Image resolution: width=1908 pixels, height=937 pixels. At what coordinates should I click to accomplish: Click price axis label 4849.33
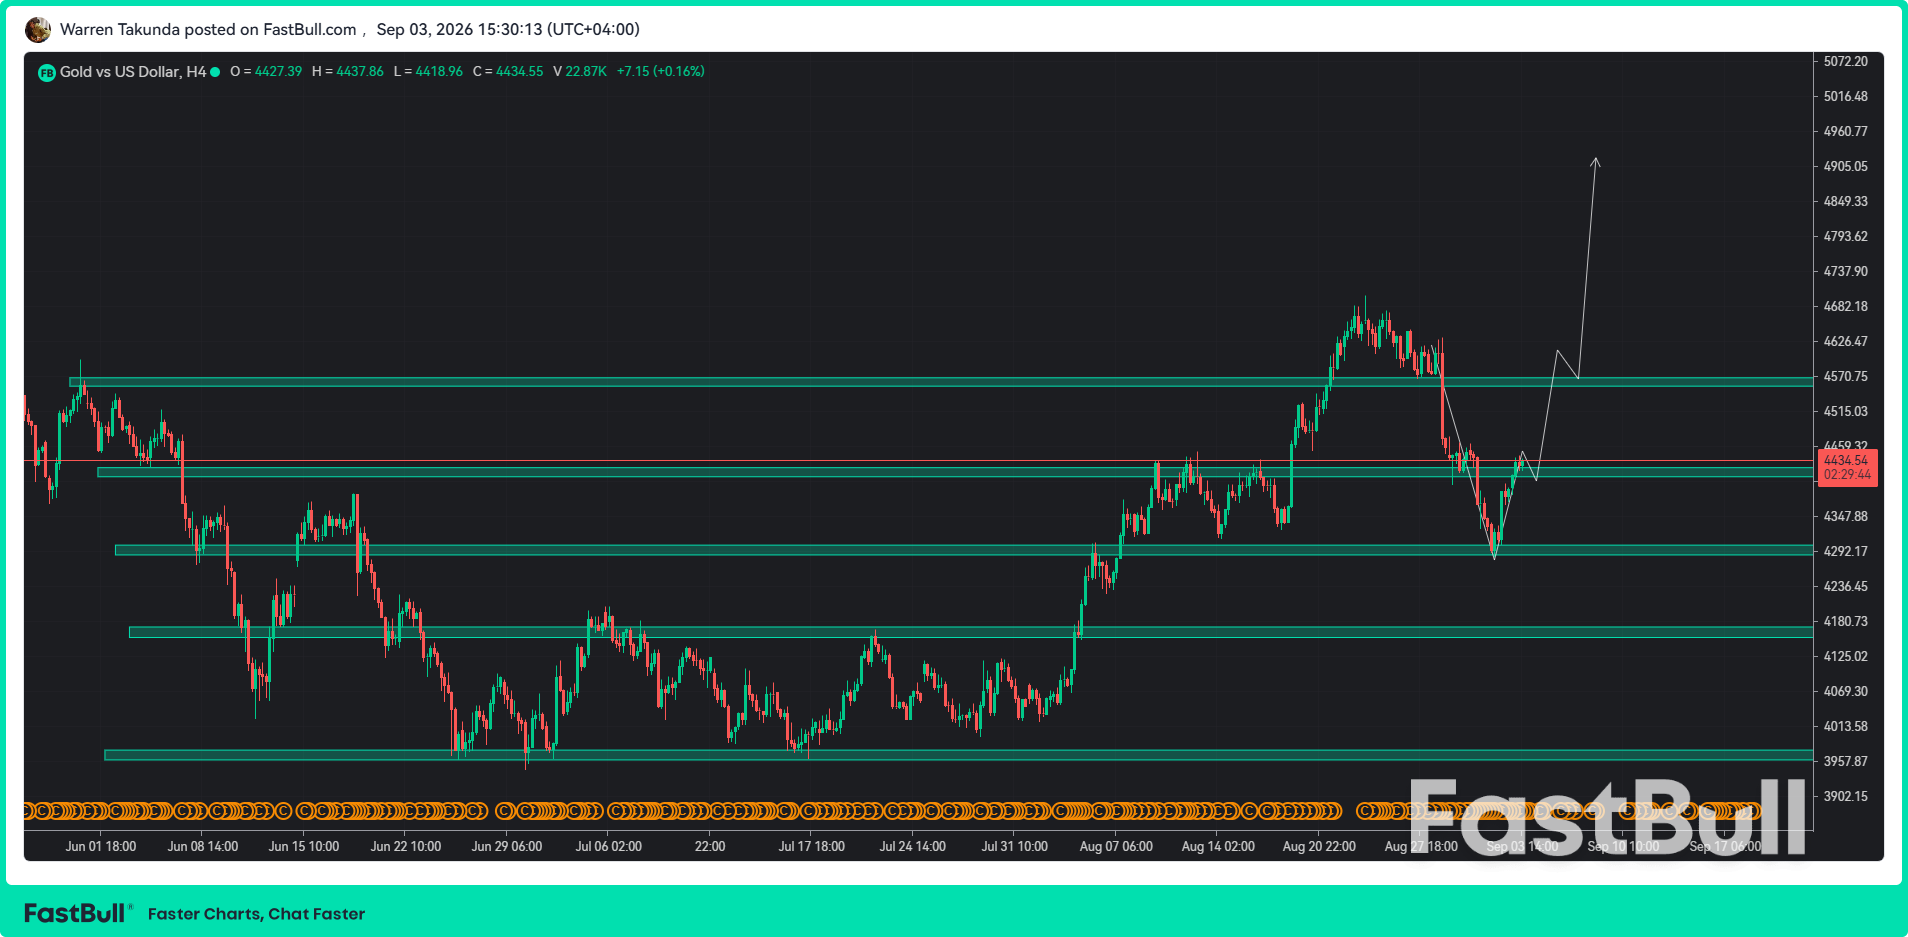[1846, 202]
